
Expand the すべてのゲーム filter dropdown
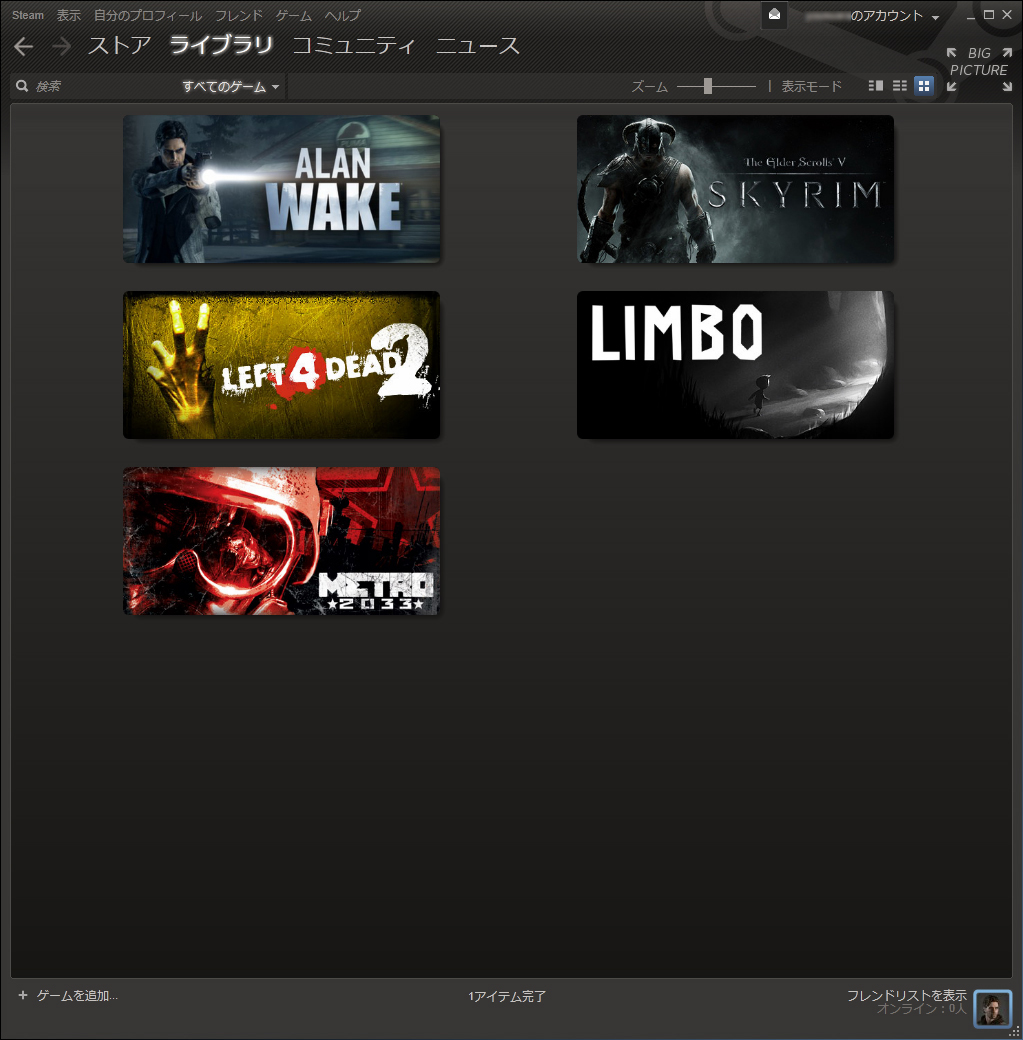pyautogui.click(x=230, y=86)
